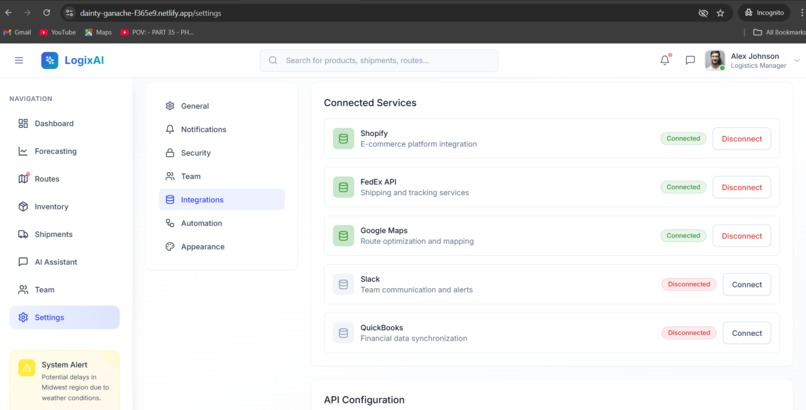806x410 pixels.
Task: Click Shopify's Connected status badge
Action: (683, 138)
